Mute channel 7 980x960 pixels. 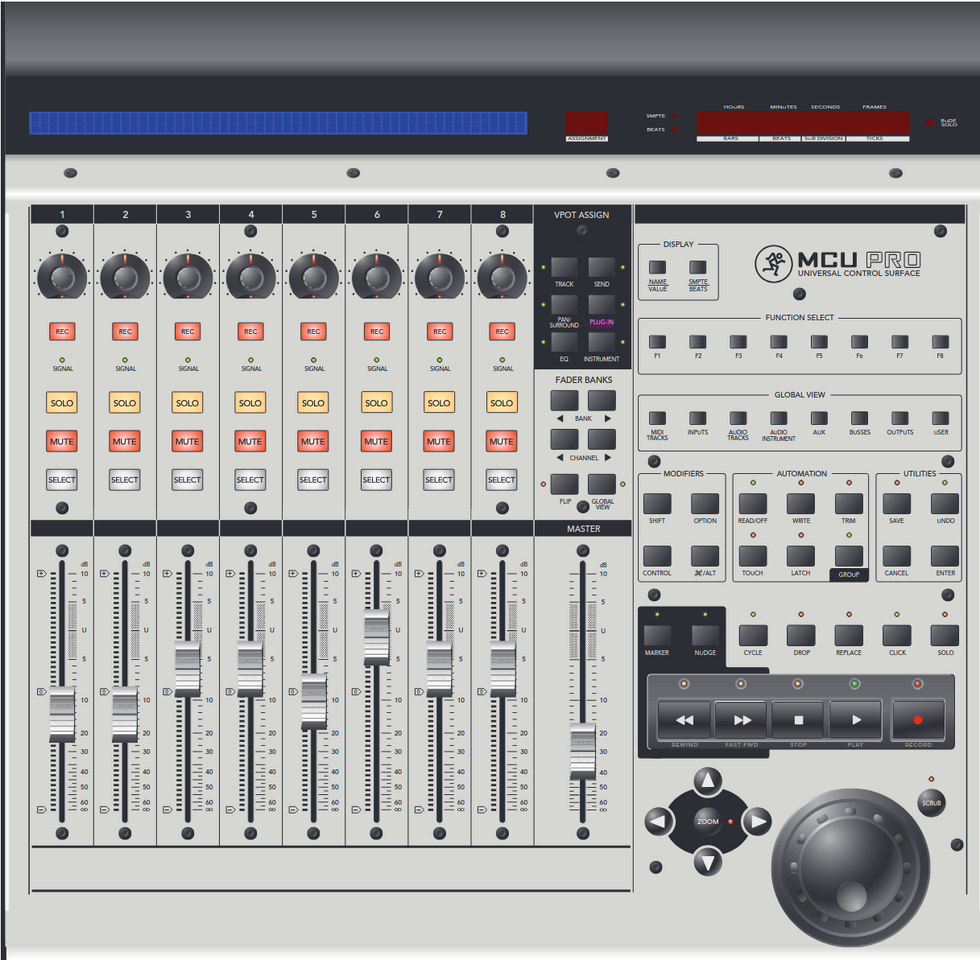pyautogui.click(x=439, y=441)
